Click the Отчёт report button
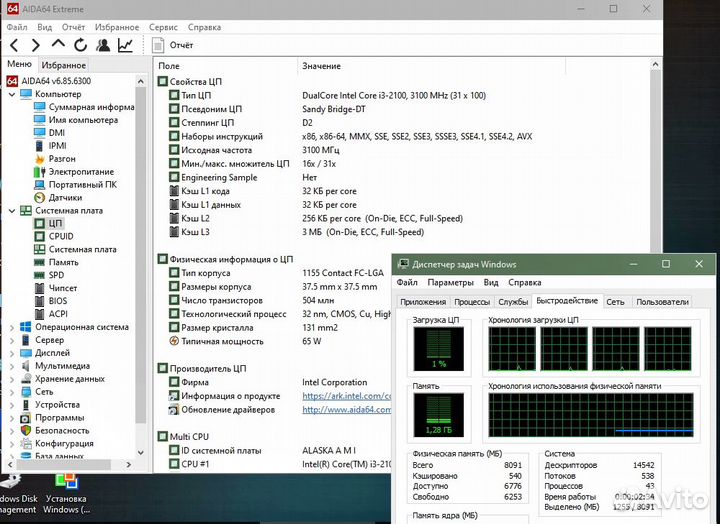Viewport: 720px width, 524px height. [173, 45]
